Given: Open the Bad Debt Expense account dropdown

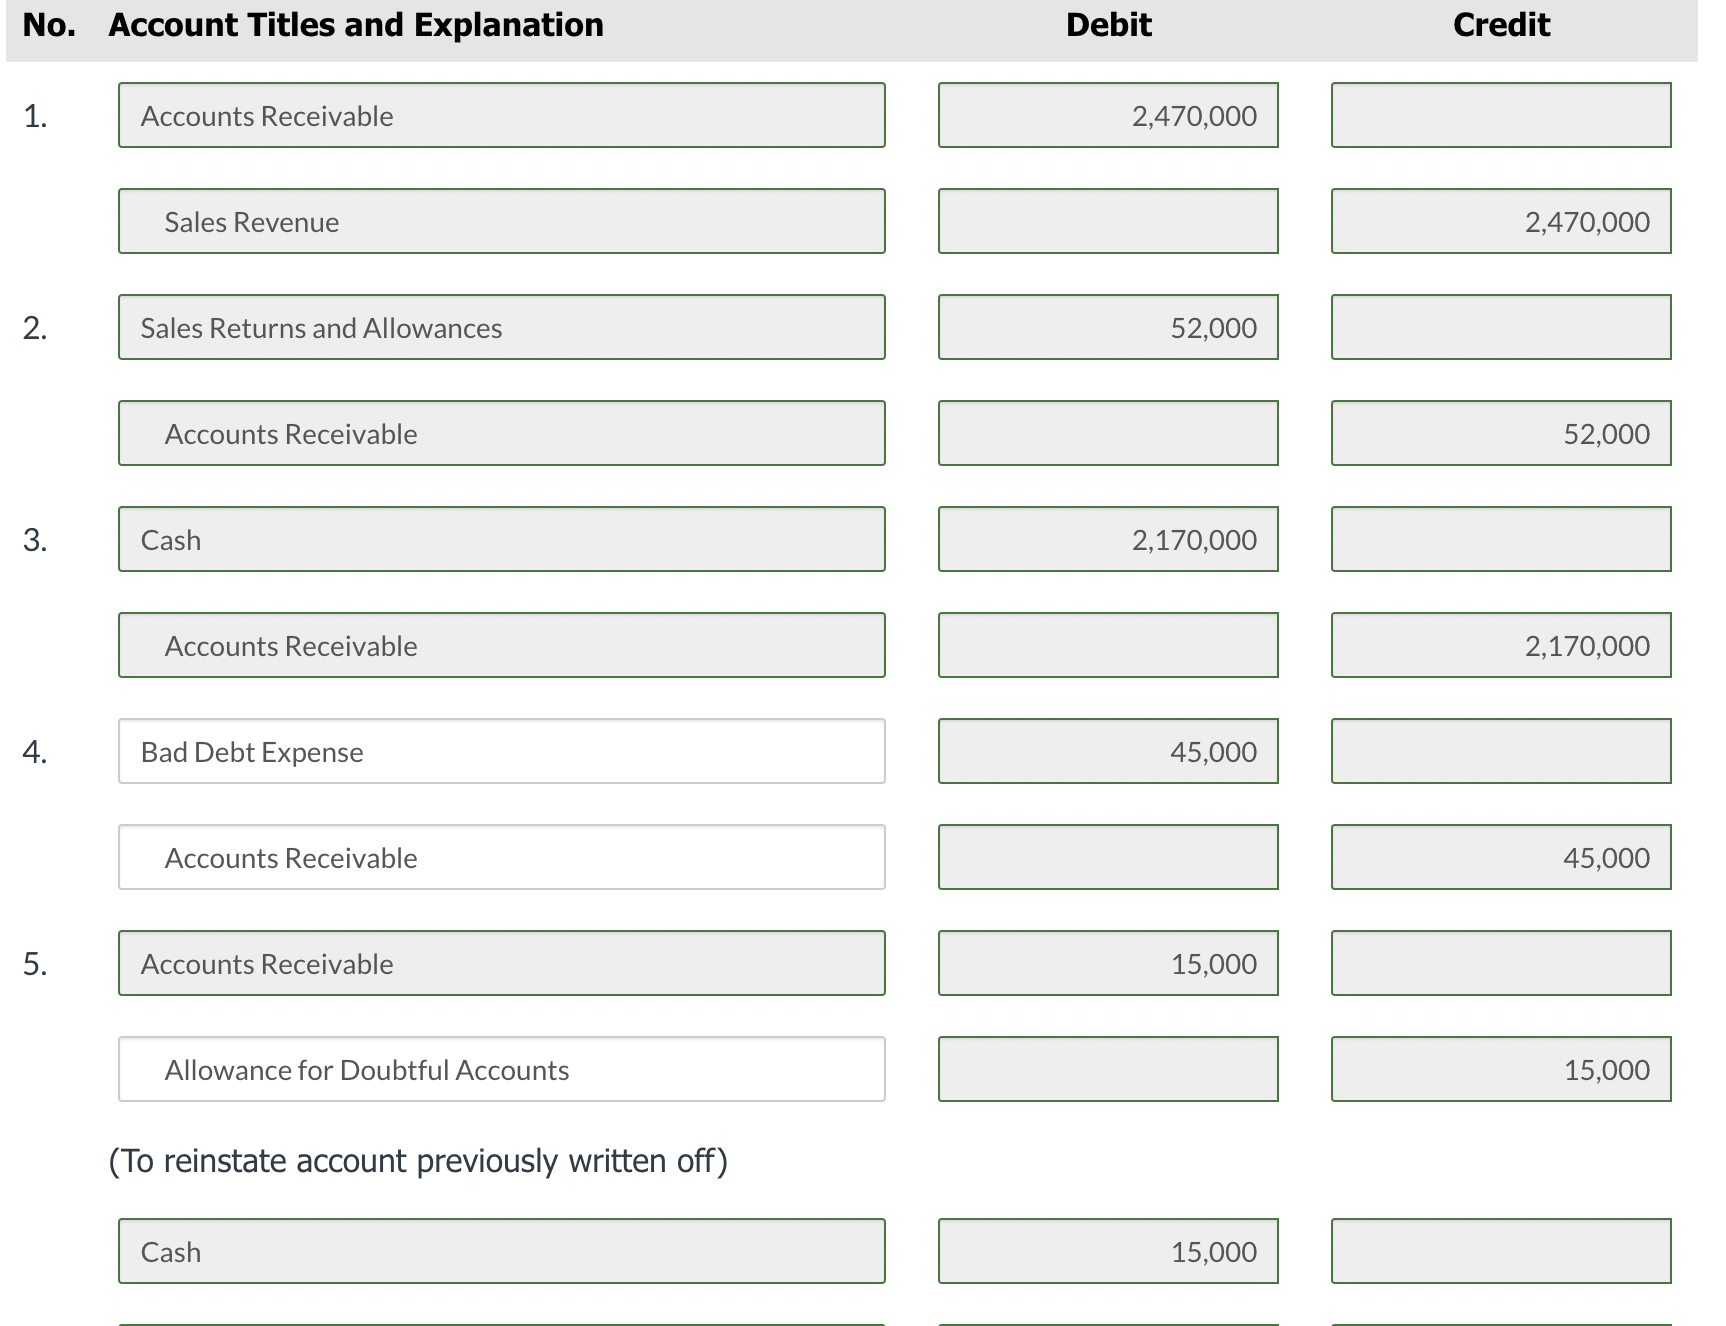Looking at the screenshot, I should 500,751.
